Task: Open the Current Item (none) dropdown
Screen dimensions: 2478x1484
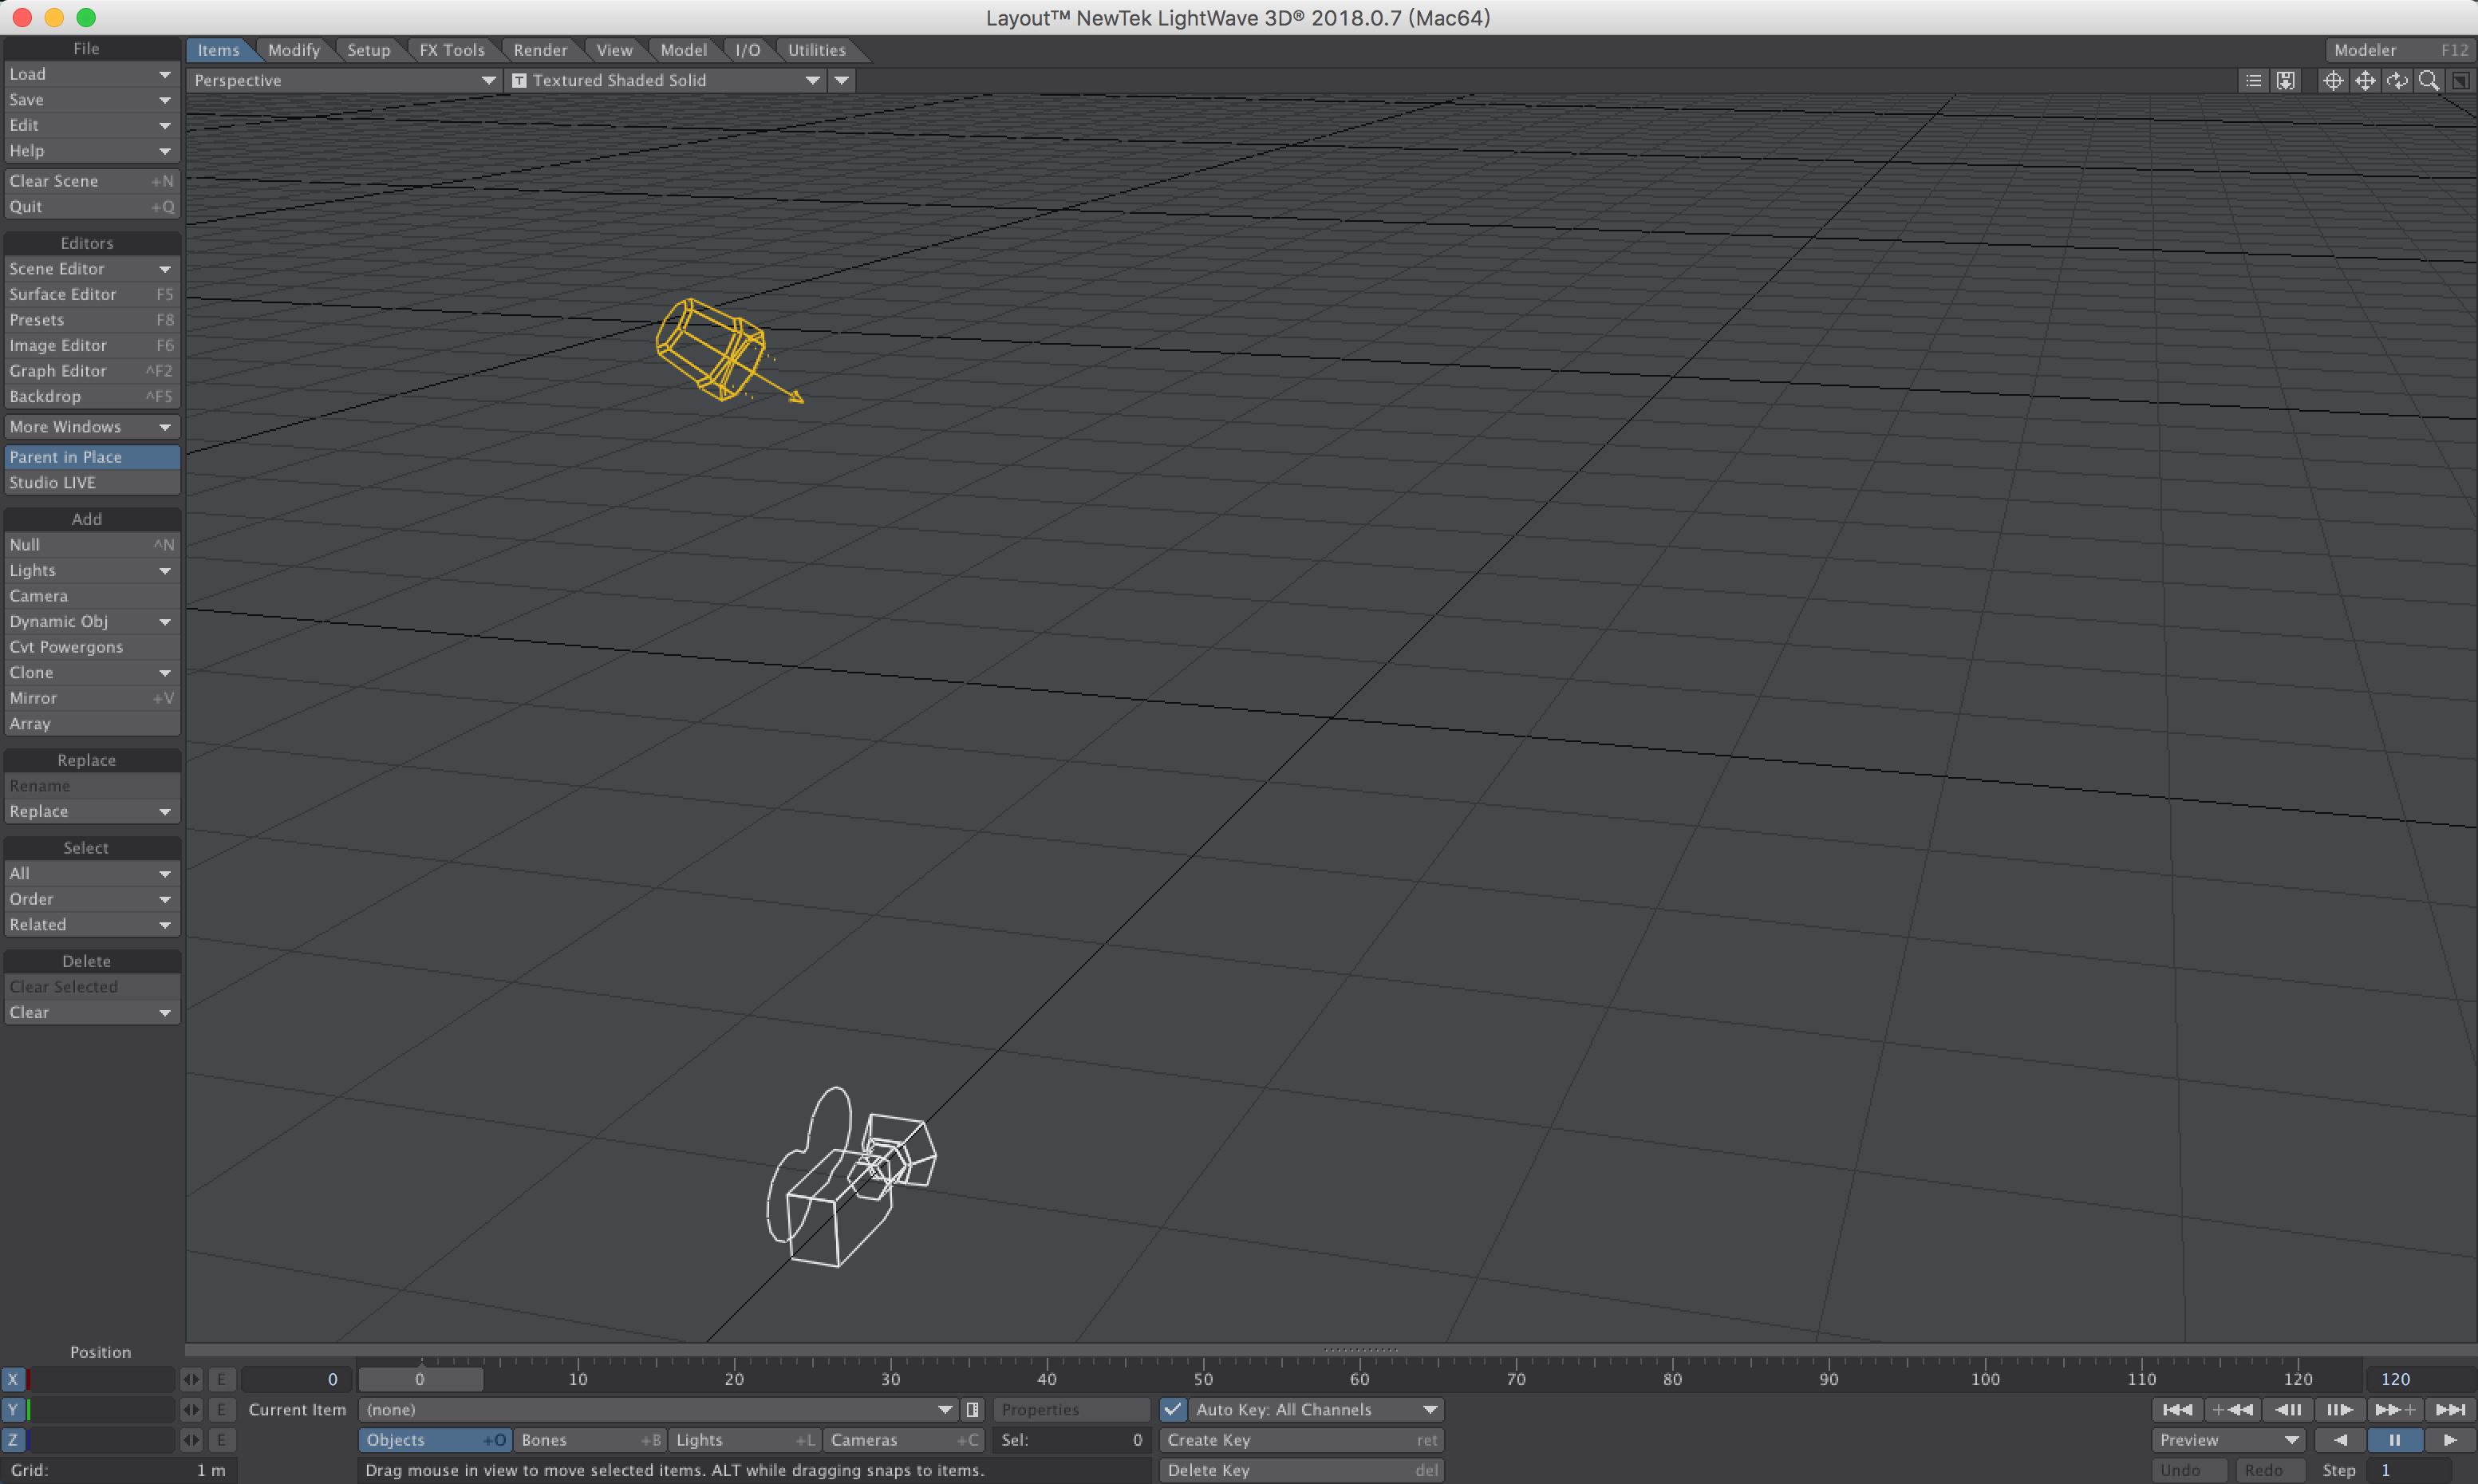Action: click(658, 1409)
